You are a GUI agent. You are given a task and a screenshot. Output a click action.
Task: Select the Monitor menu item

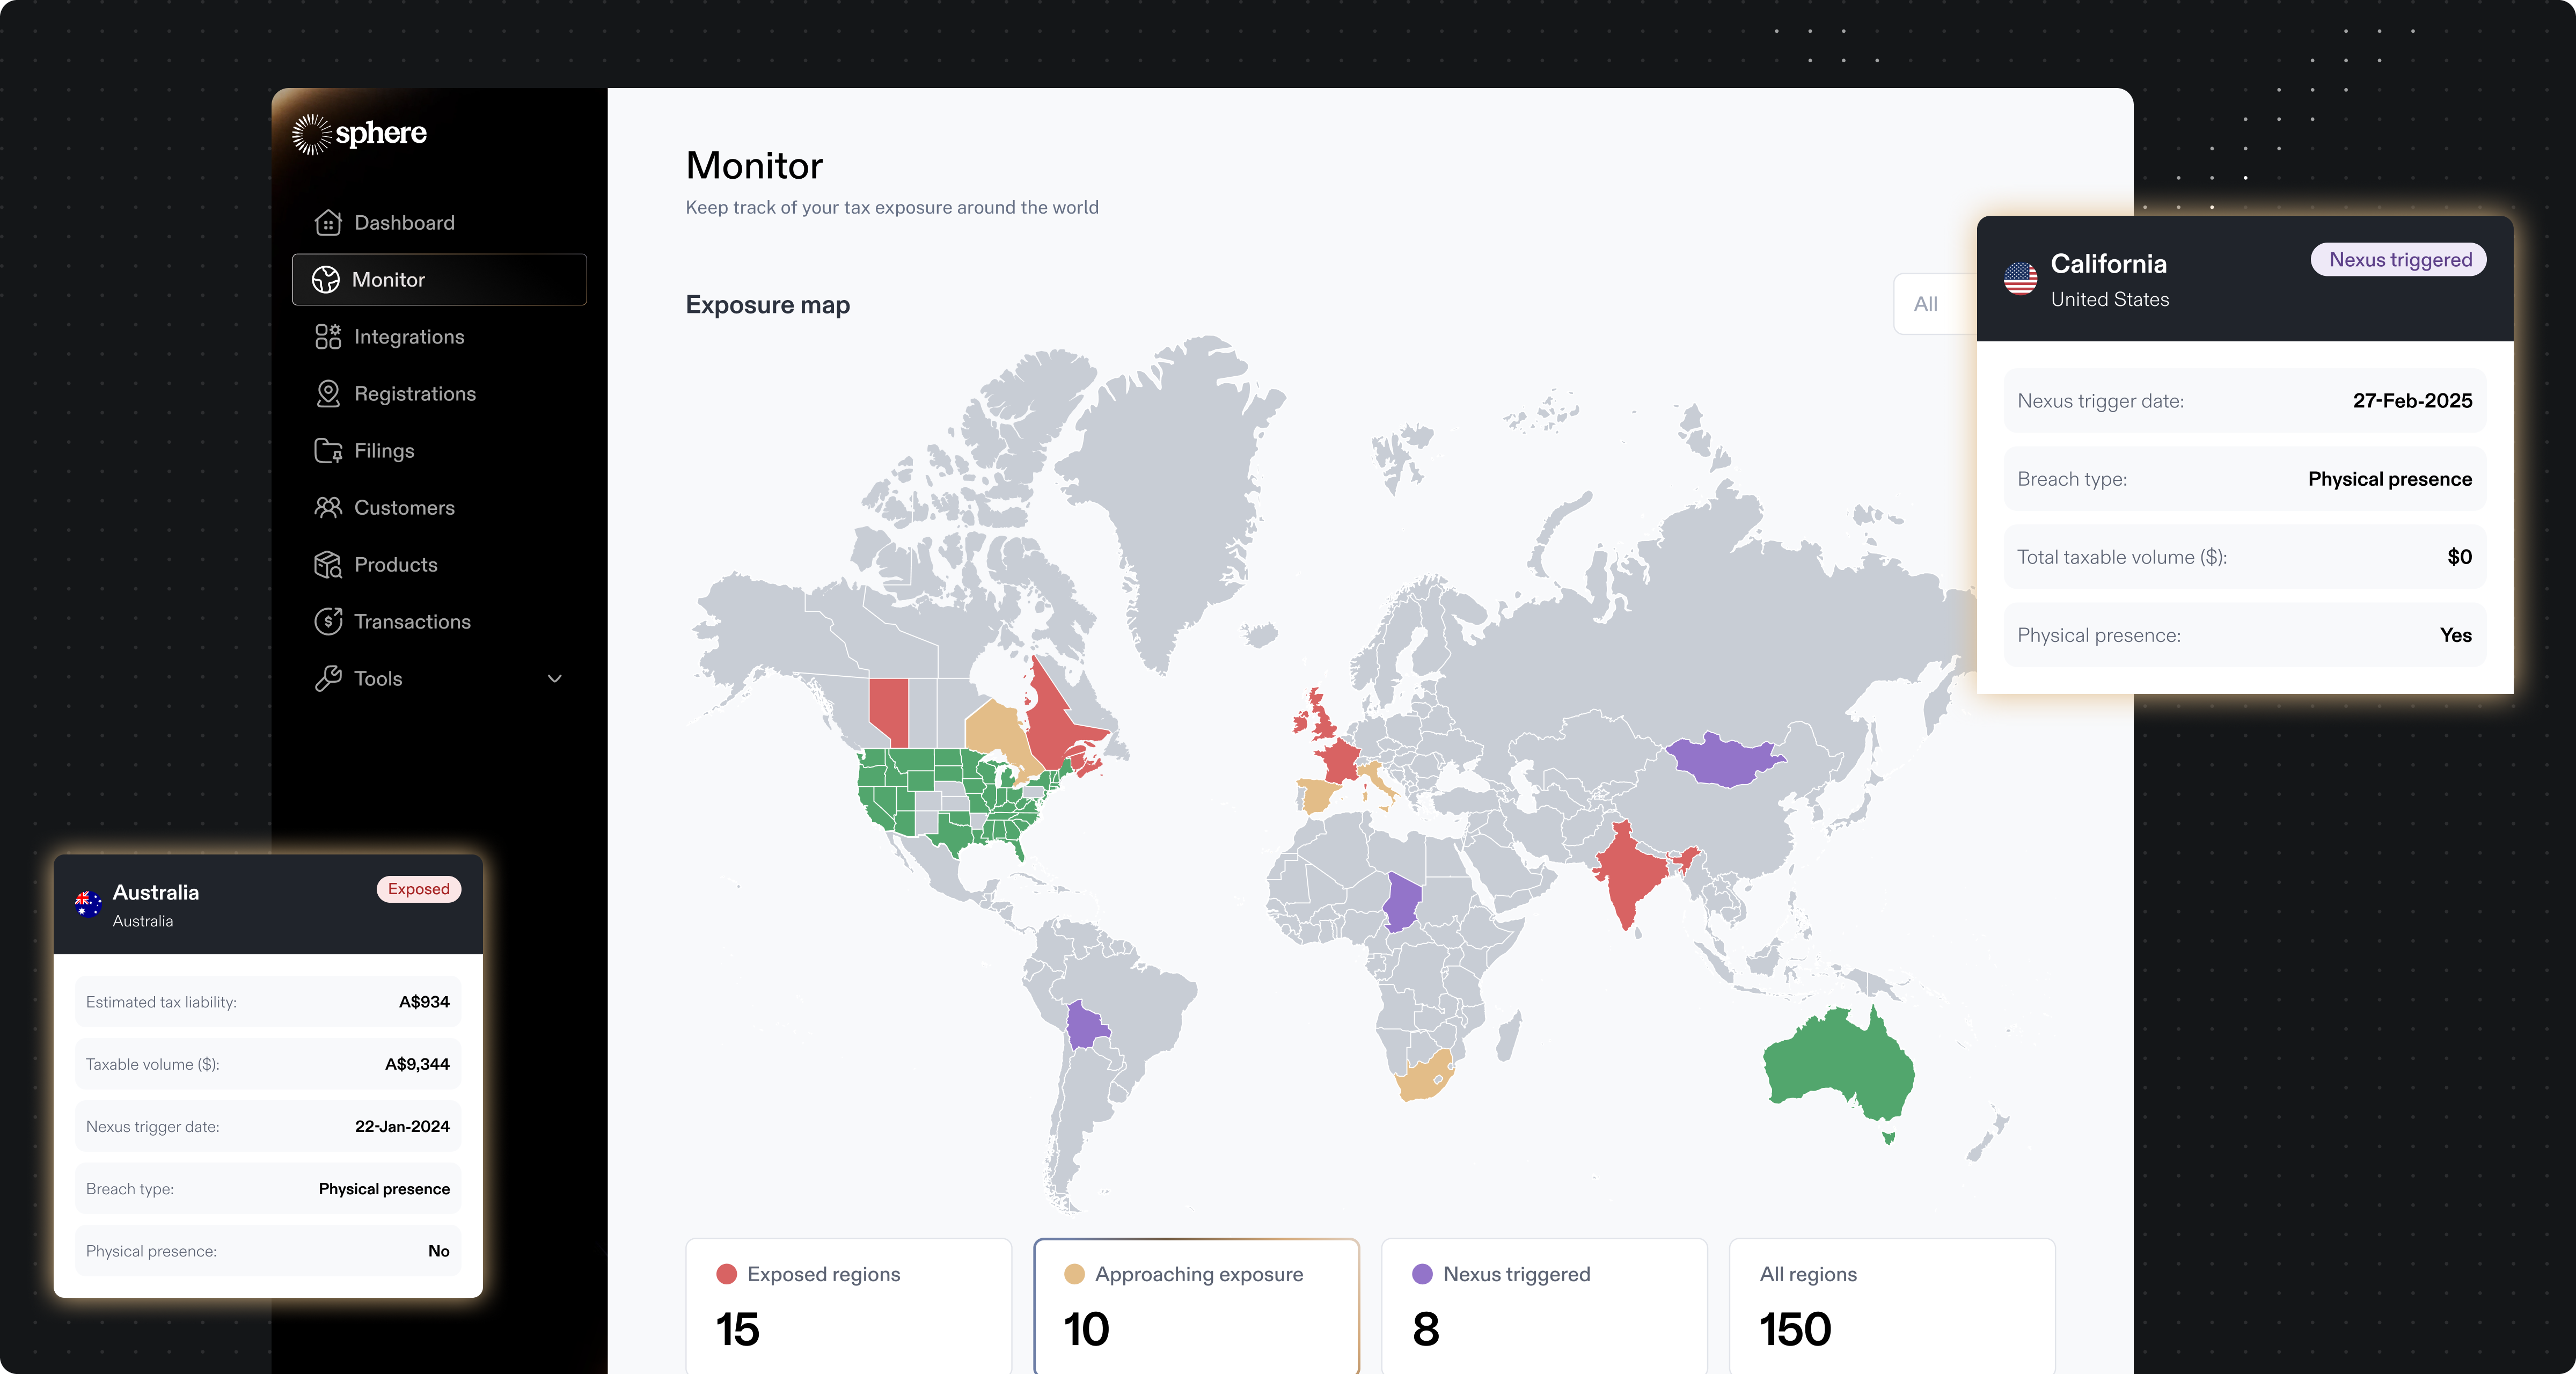tap(439, 280)
